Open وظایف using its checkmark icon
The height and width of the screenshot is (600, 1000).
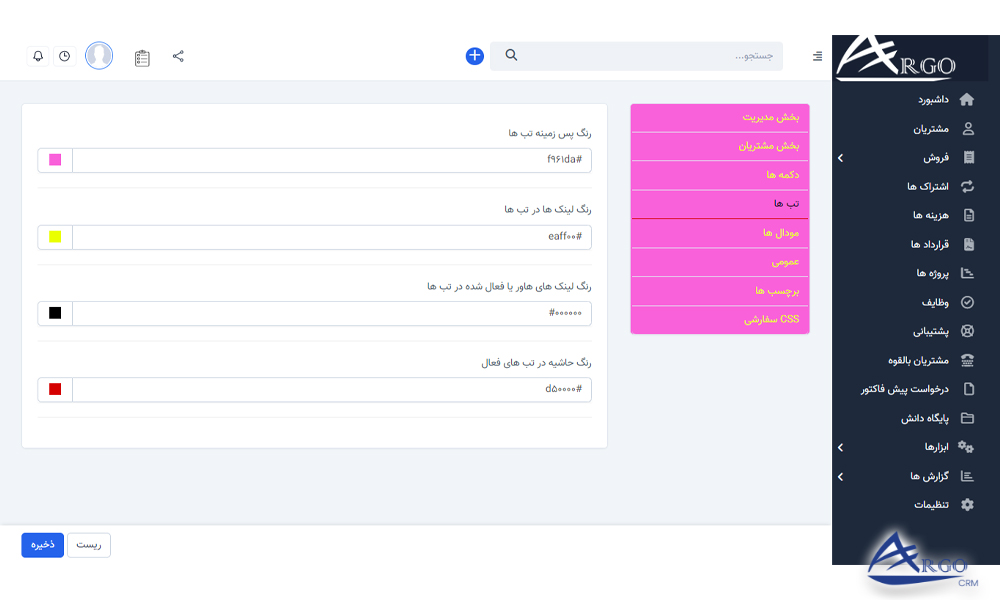click(x=966, y=302)
